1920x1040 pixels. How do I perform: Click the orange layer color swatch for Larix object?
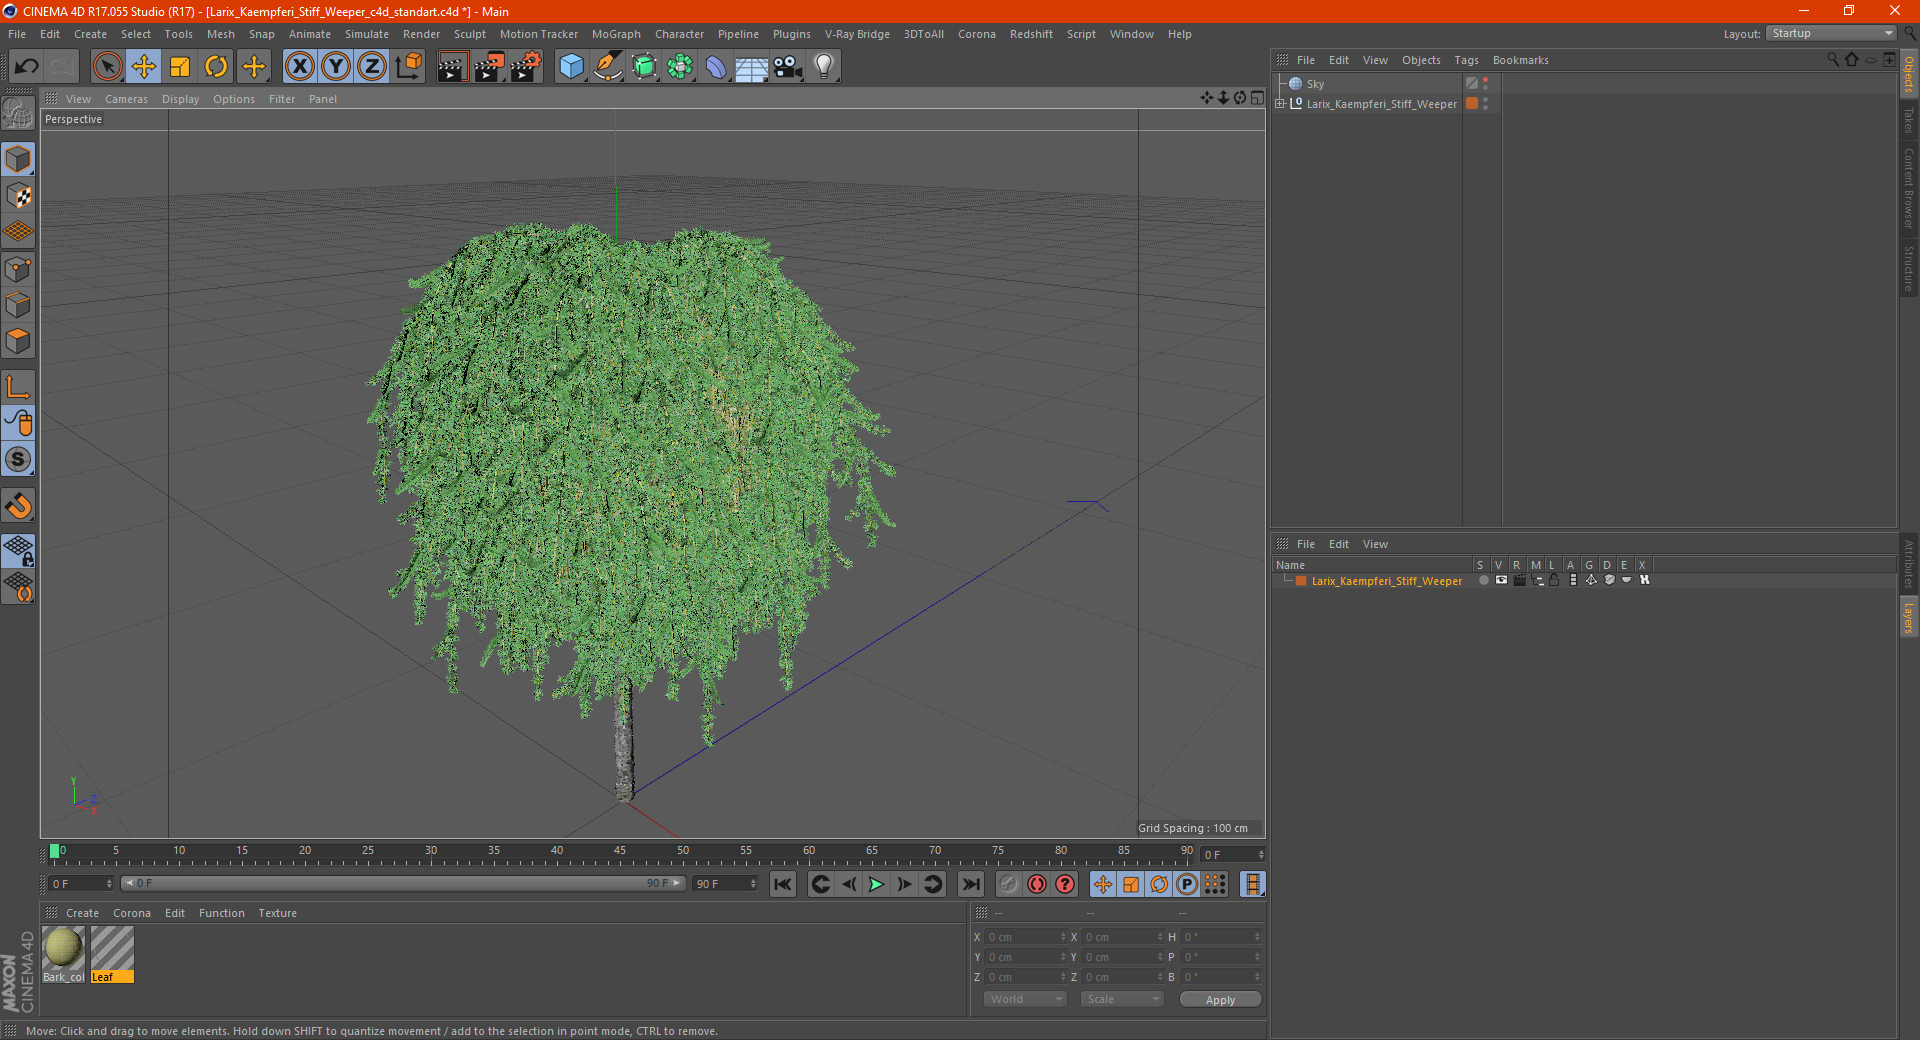pos(1472,104)
